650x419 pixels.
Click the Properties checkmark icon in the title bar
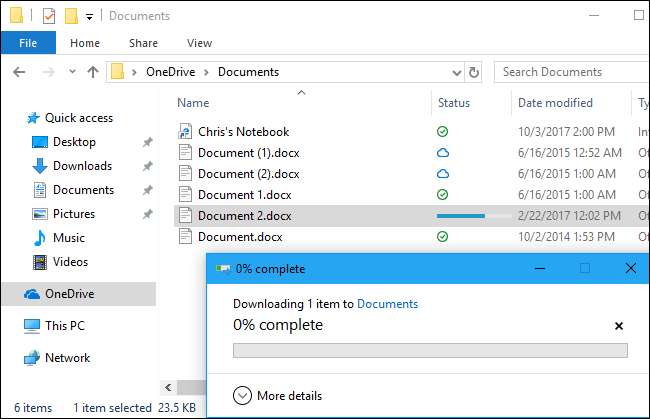49,16
